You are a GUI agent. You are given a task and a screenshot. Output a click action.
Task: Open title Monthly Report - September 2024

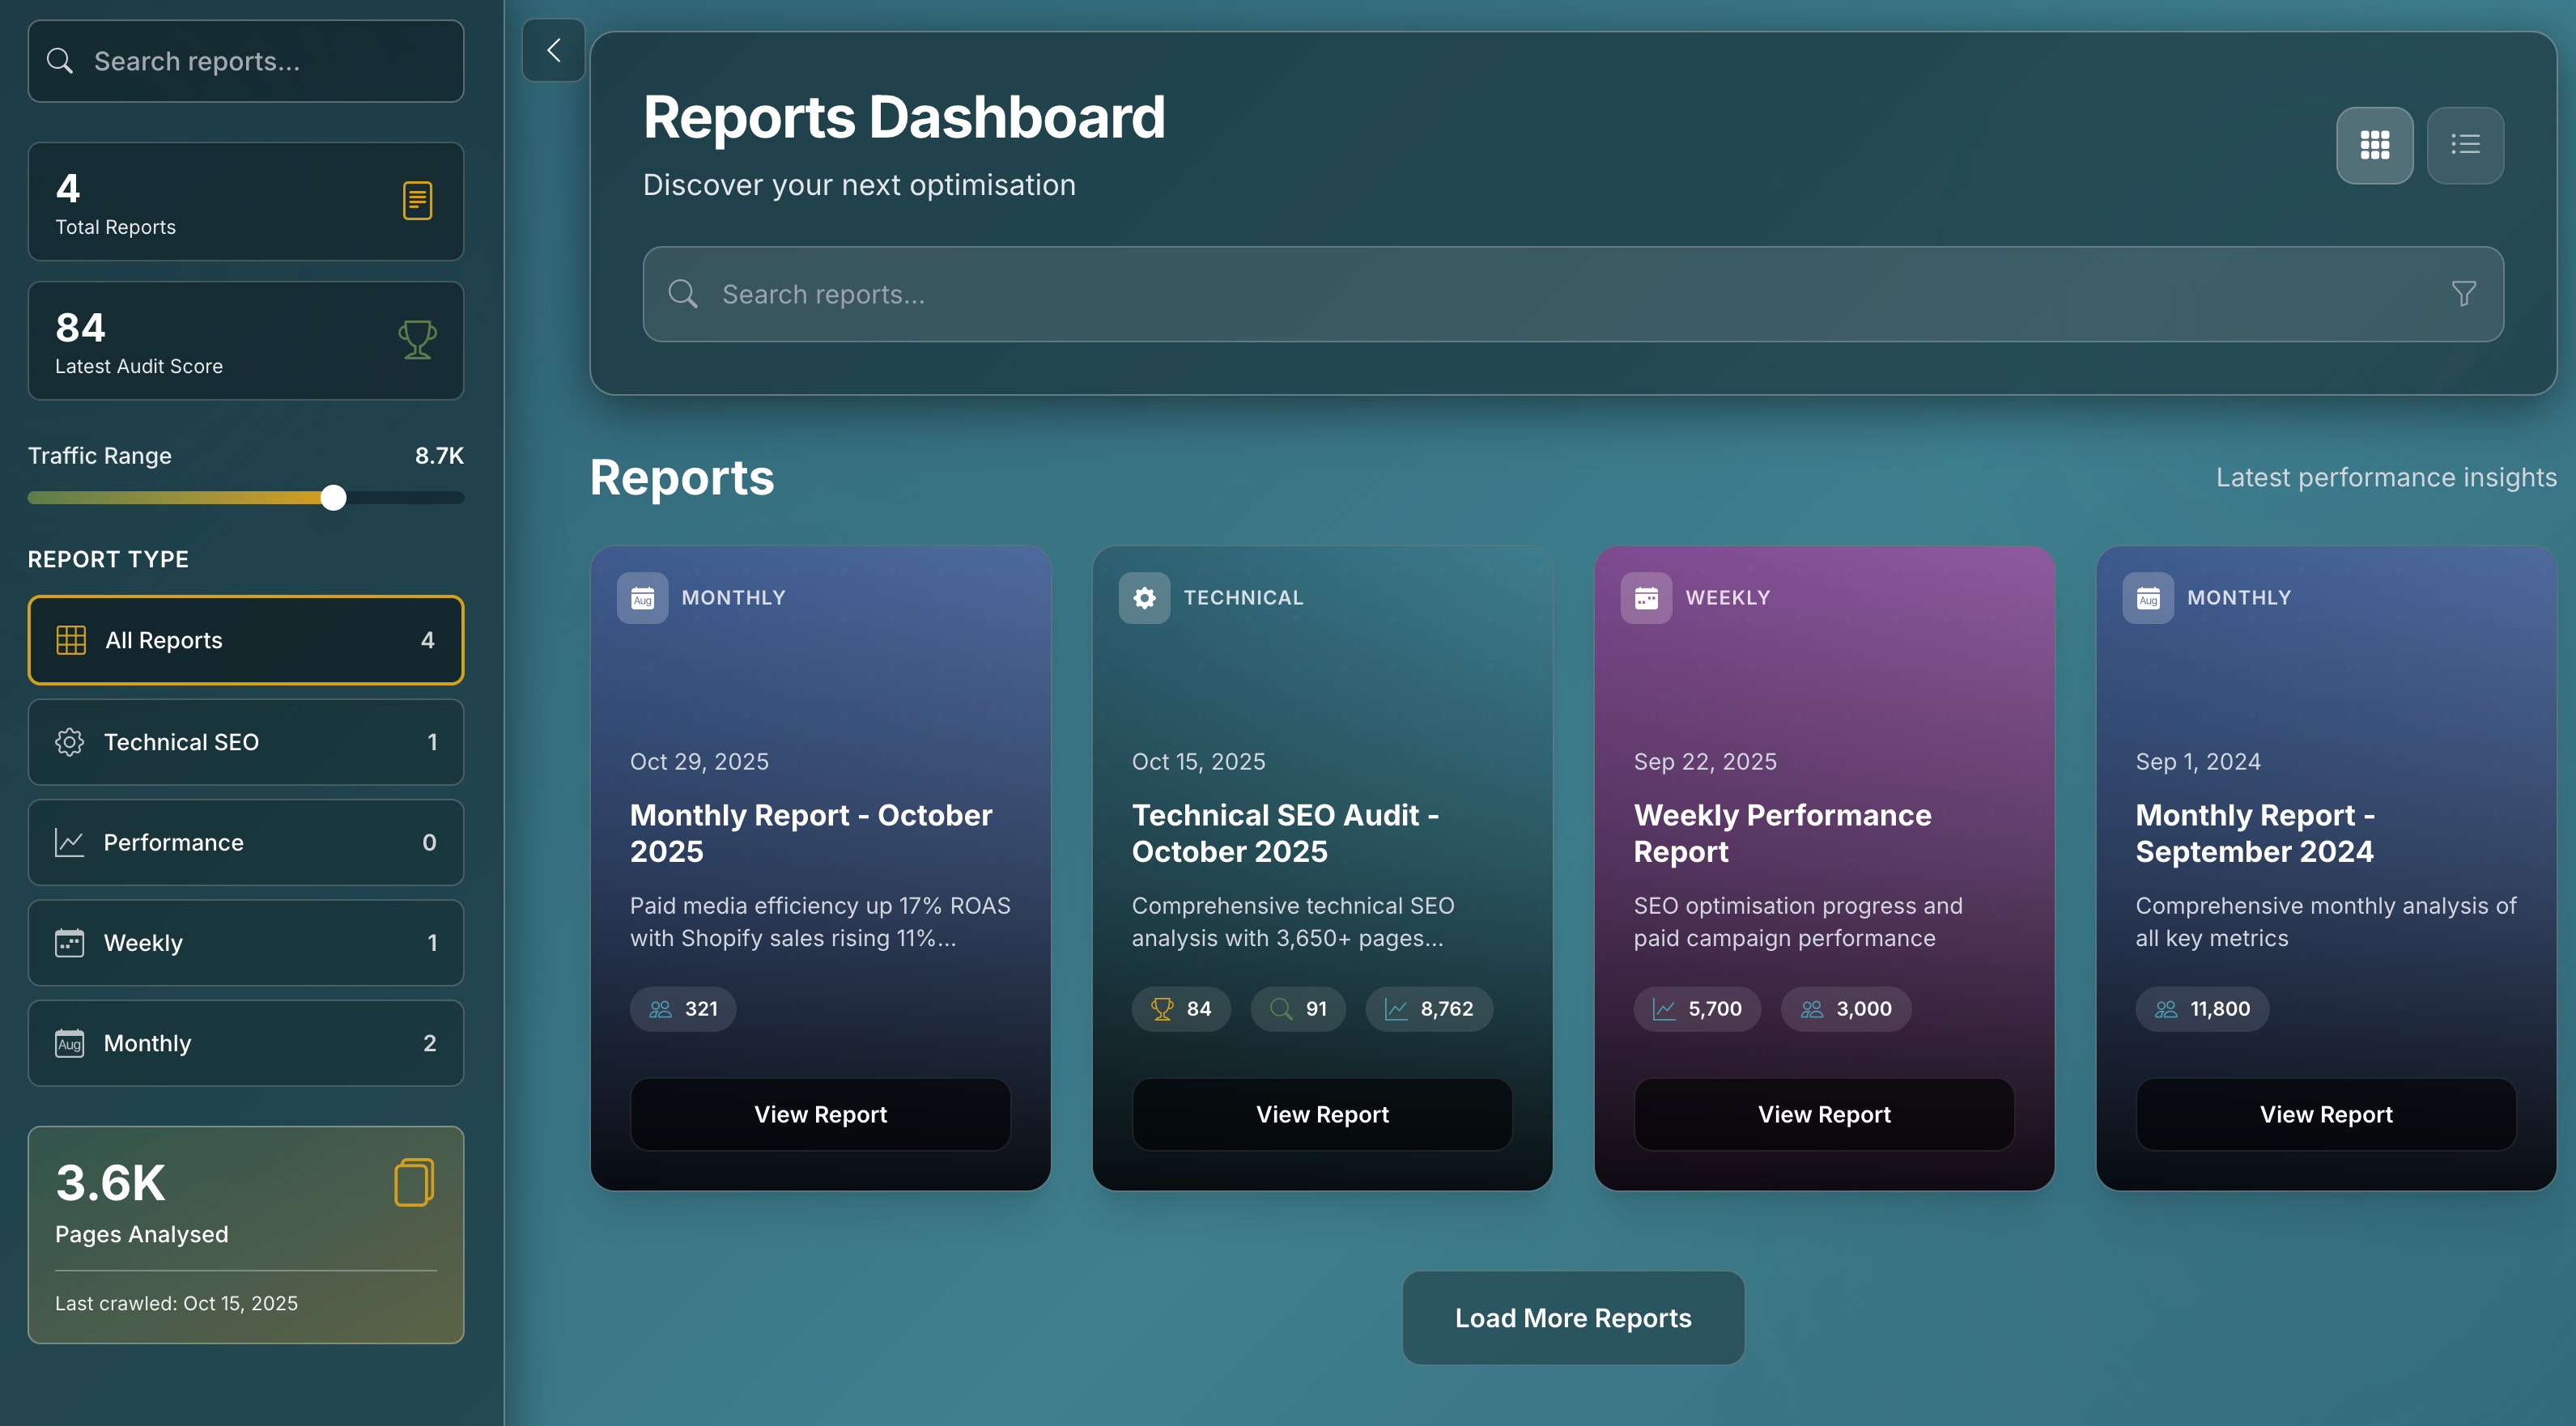click(x=2255, y=833)
